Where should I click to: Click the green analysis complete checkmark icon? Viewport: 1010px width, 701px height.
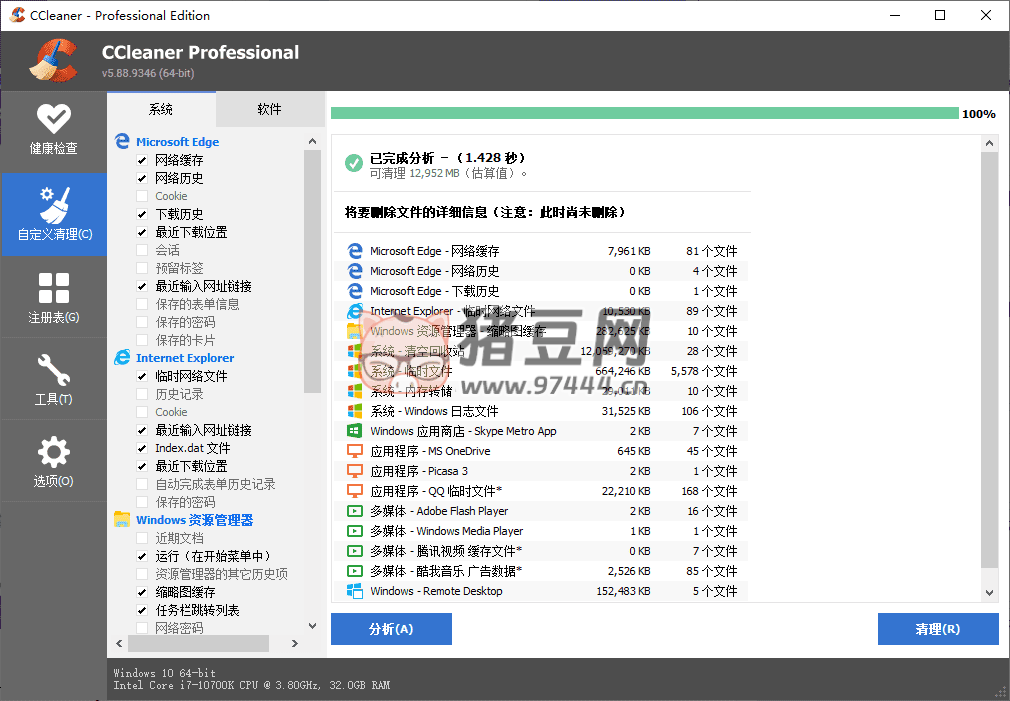[353, 163]
